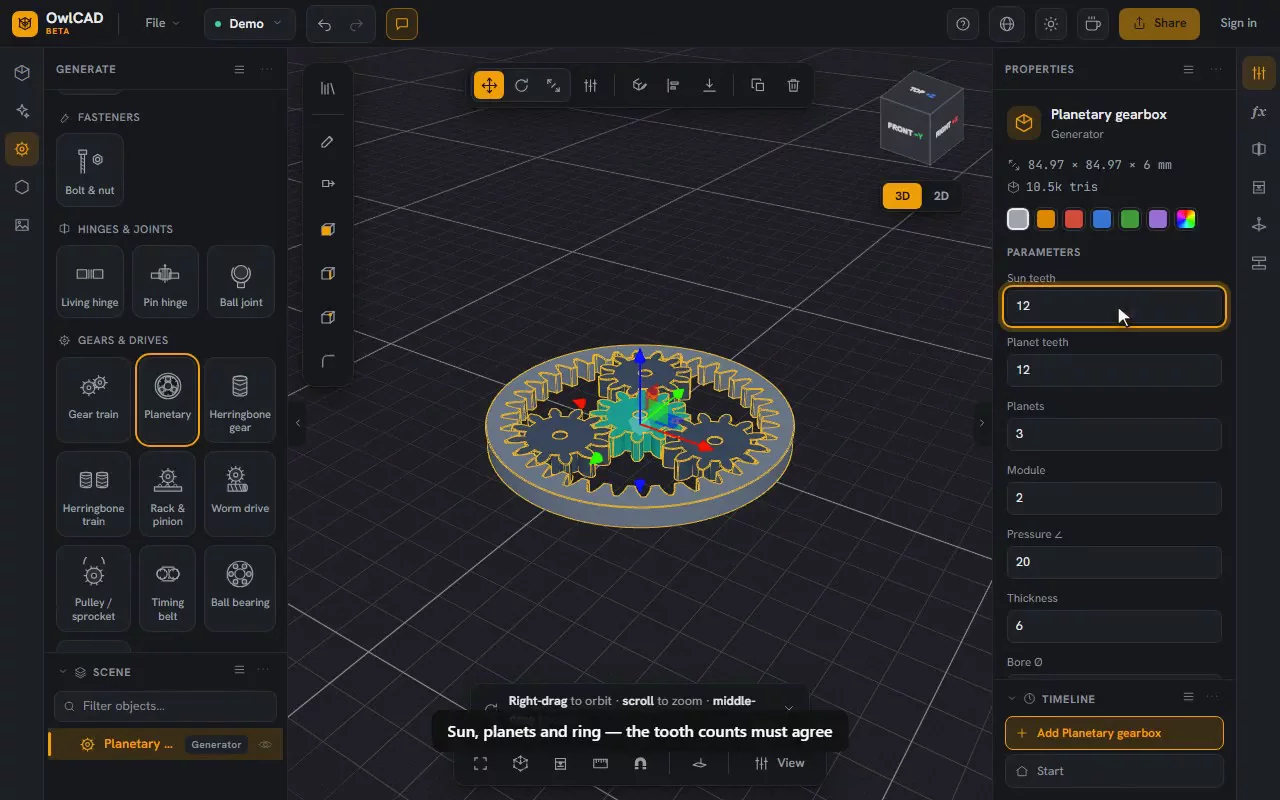Select the Worm drive generator
Image resolution: width=1280 pixels, height=800 pixels.
(x=240, y=494)
